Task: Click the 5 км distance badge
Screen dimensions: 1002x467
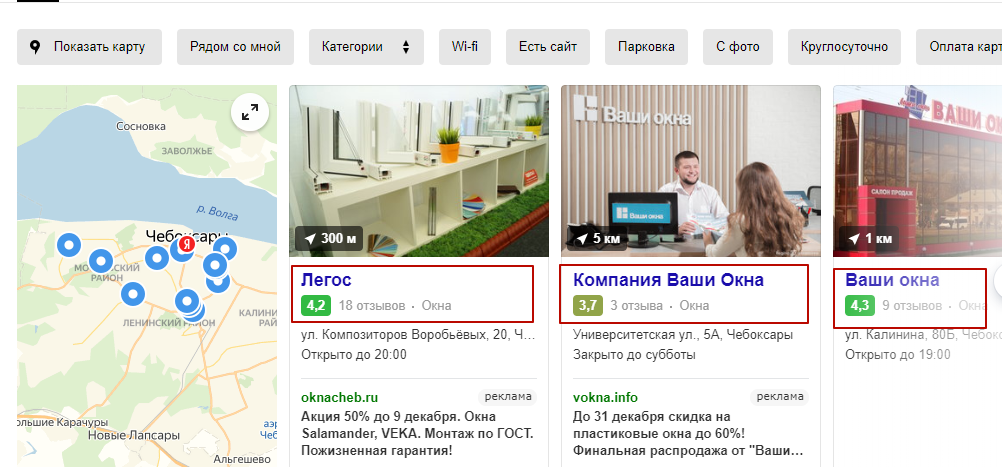Action: coord(597,239)
